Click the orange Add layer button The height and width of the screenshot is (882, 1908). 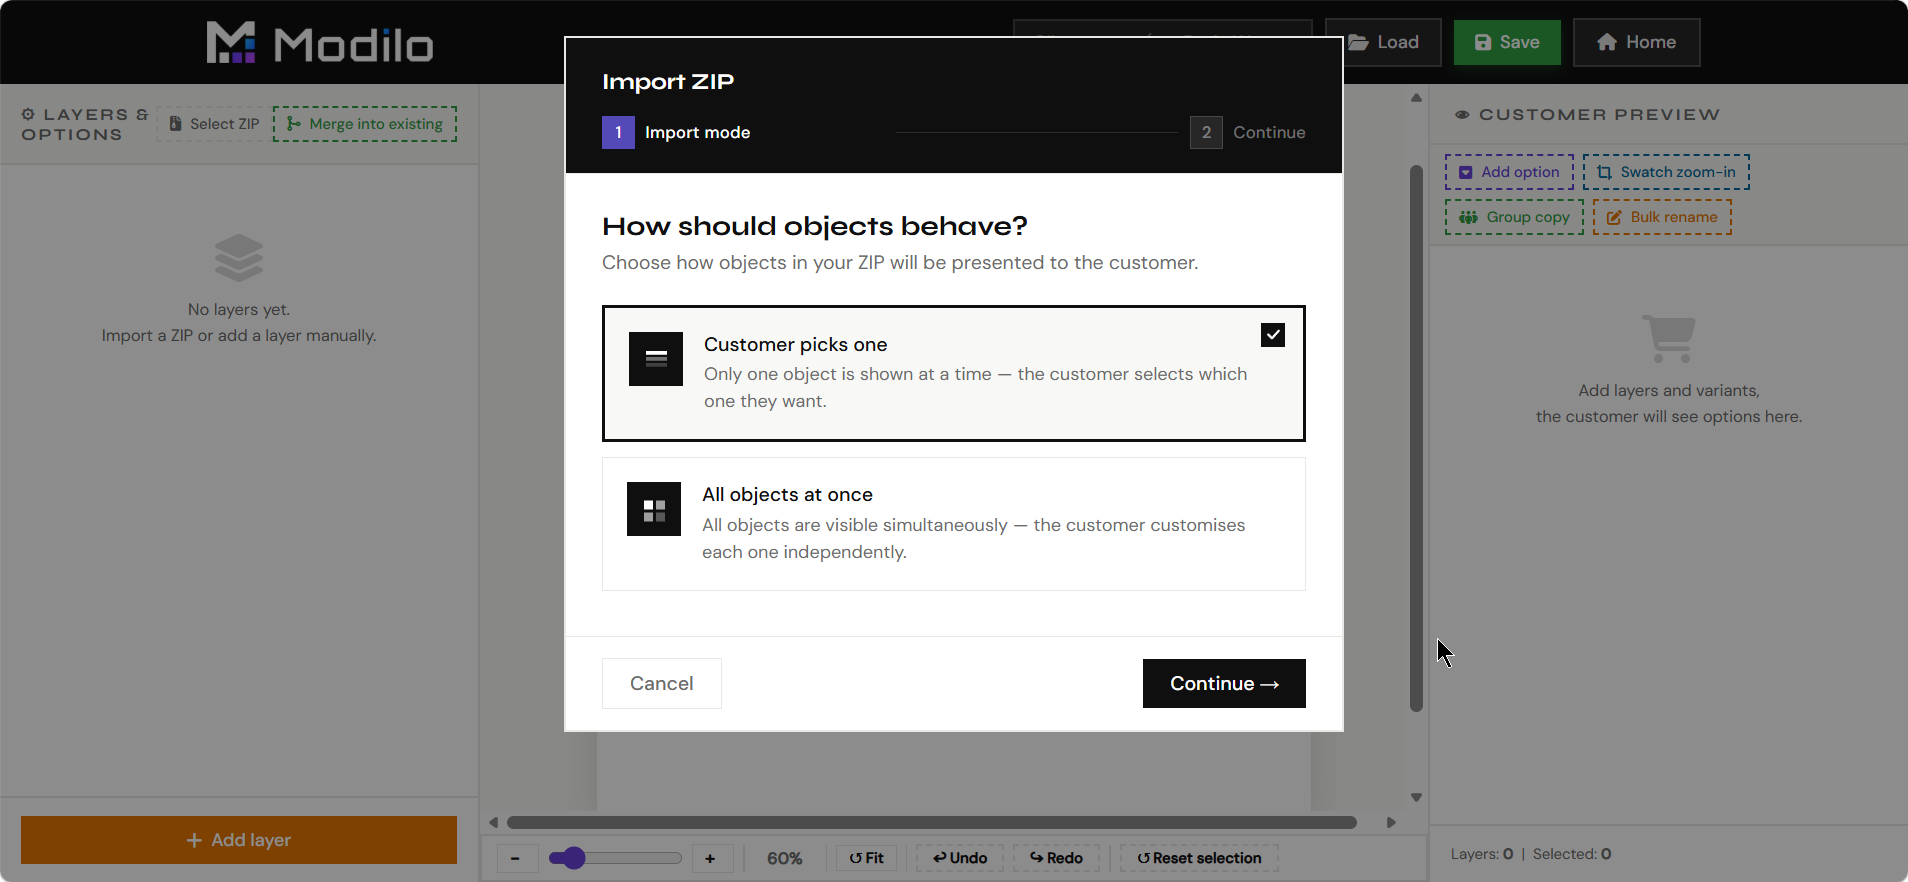(x=239, y=840)
